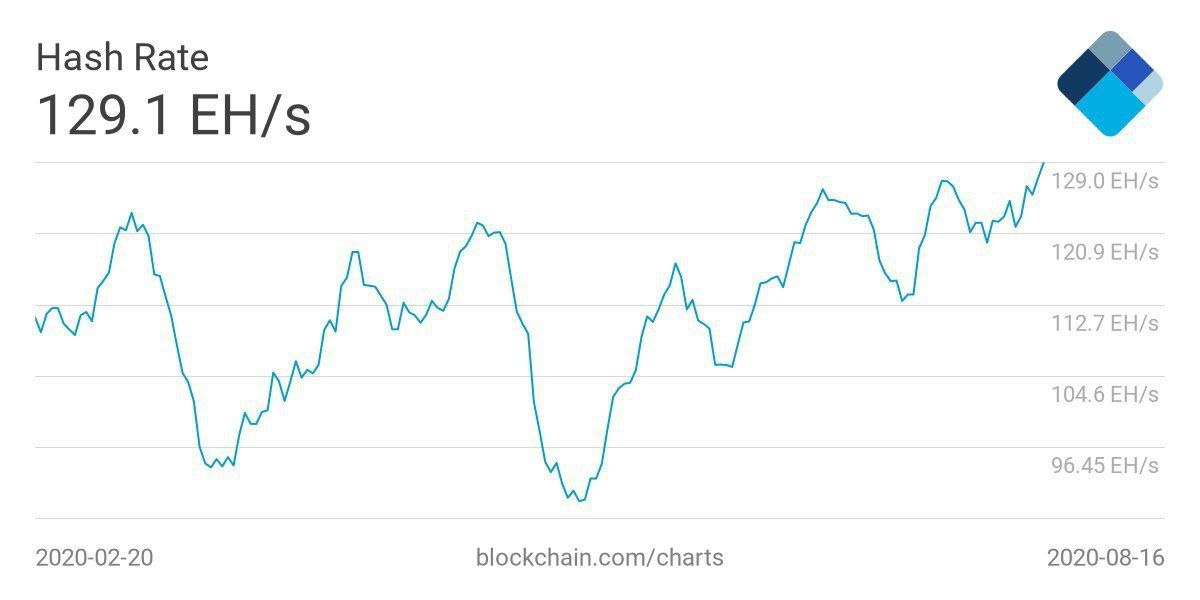
Task: Select the 129.1 EH/s current value
Action: click(173, 116)
